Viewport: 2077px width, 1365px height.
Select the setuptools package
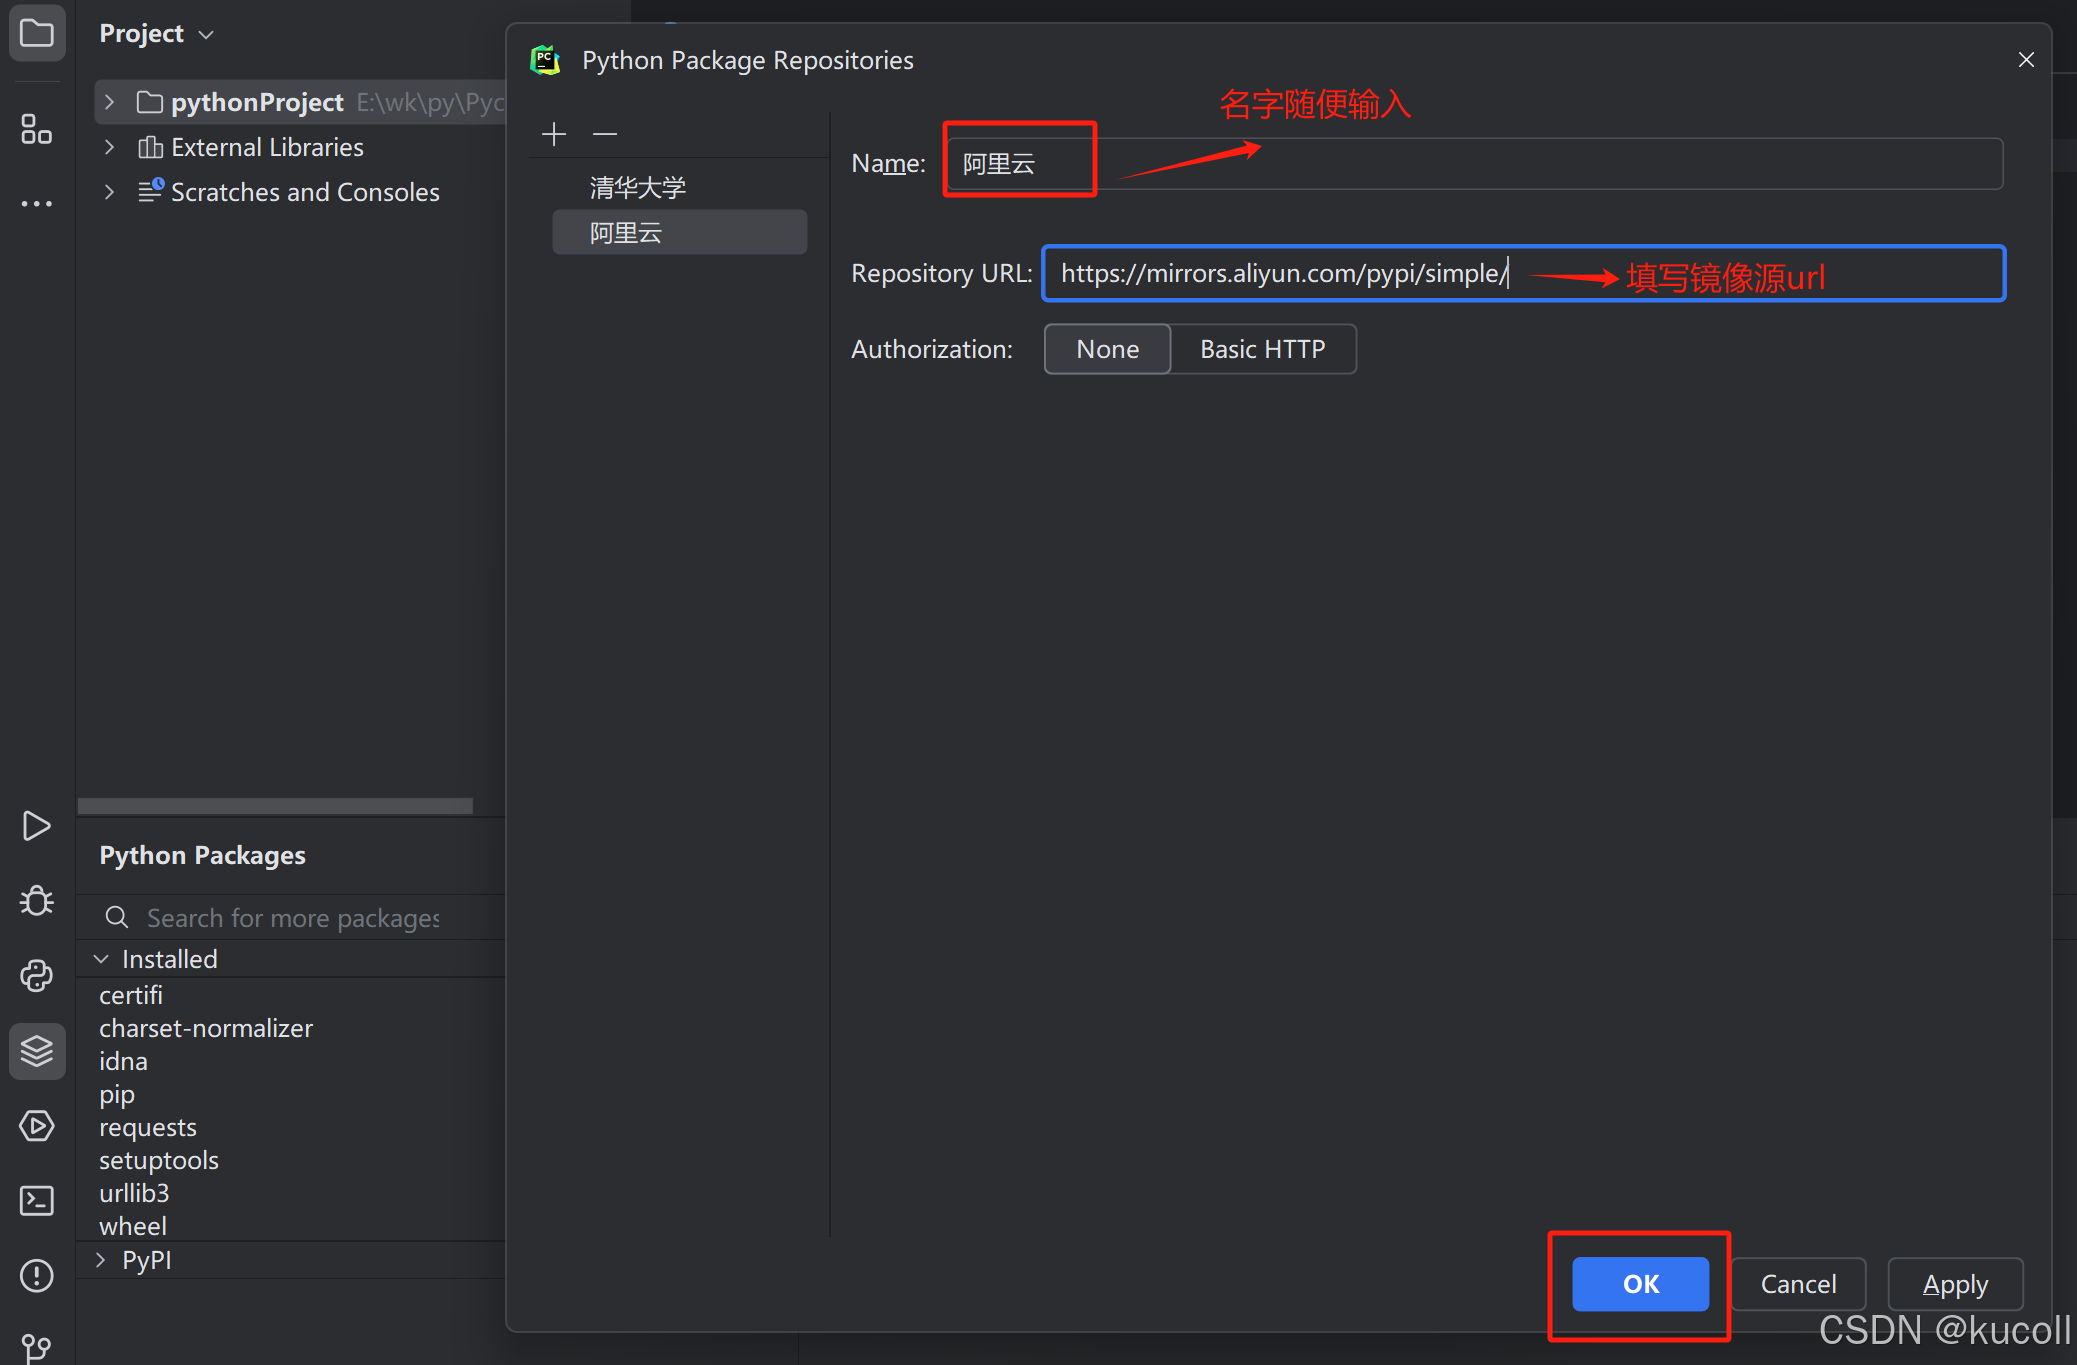click(x=159, y=1160)
